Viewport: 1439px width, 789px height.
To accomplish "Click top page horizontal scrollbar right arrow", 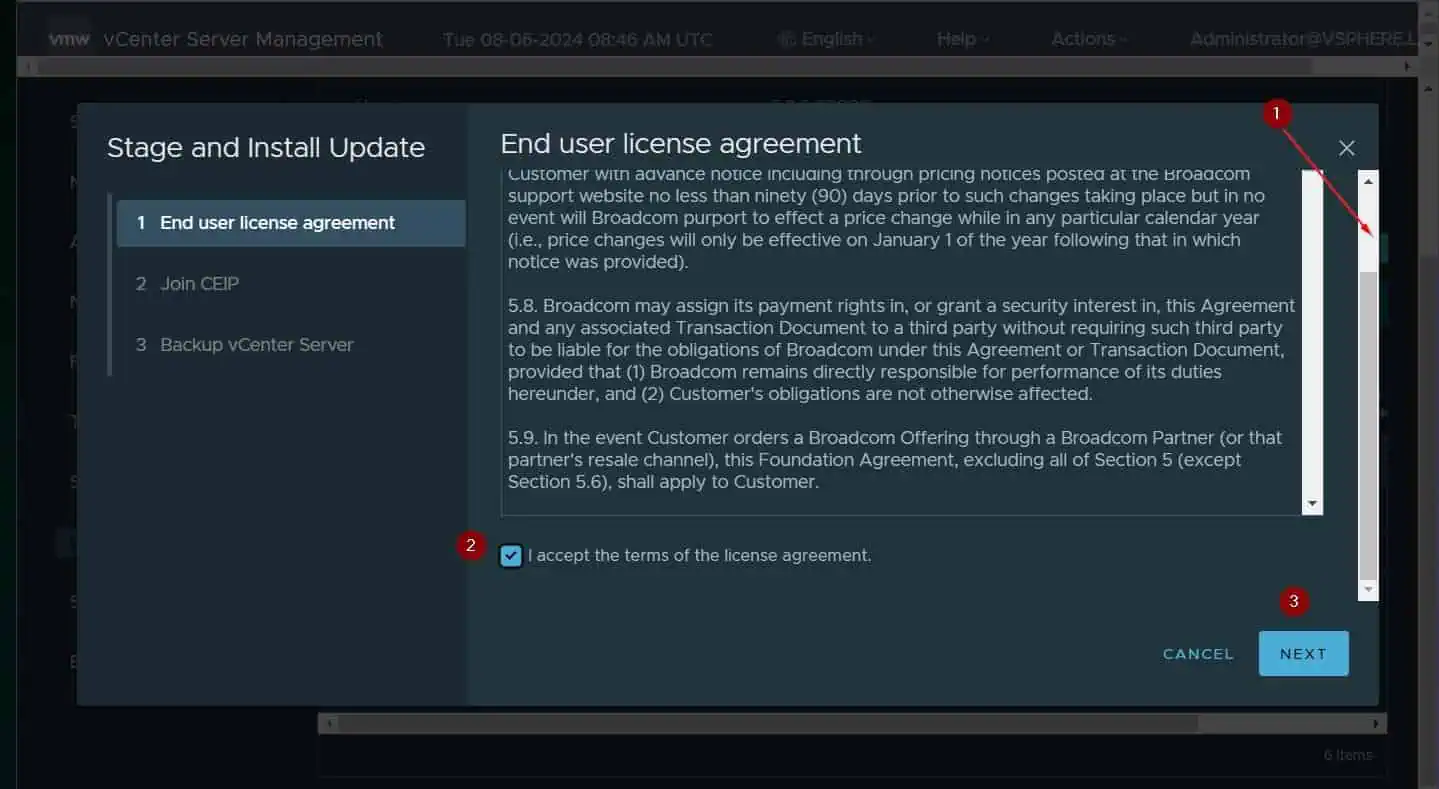I will click(1408, 66).
